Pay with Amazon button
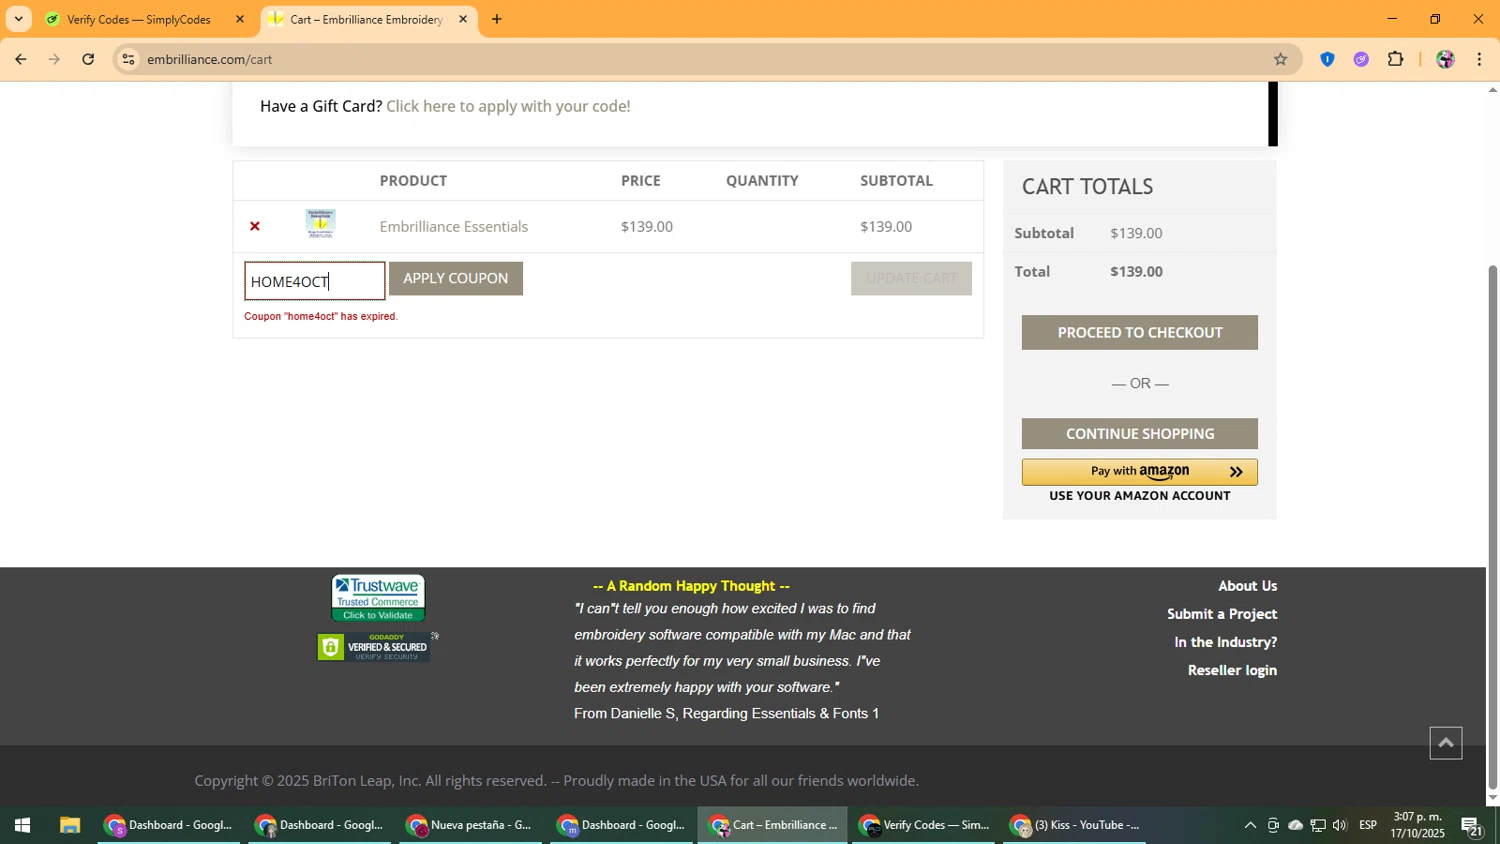This screenshot has height=844, width=1500. (1140, 472)
